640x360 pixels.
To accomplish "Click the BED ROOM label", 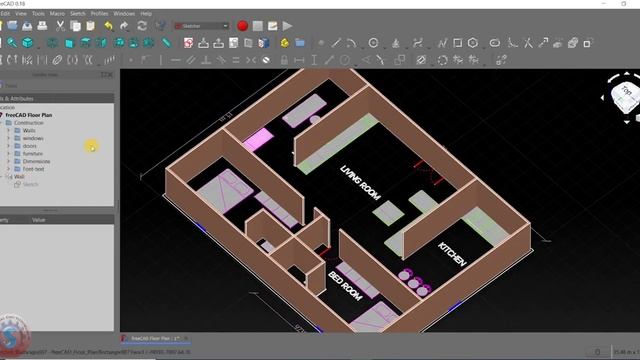I will 345,286.
